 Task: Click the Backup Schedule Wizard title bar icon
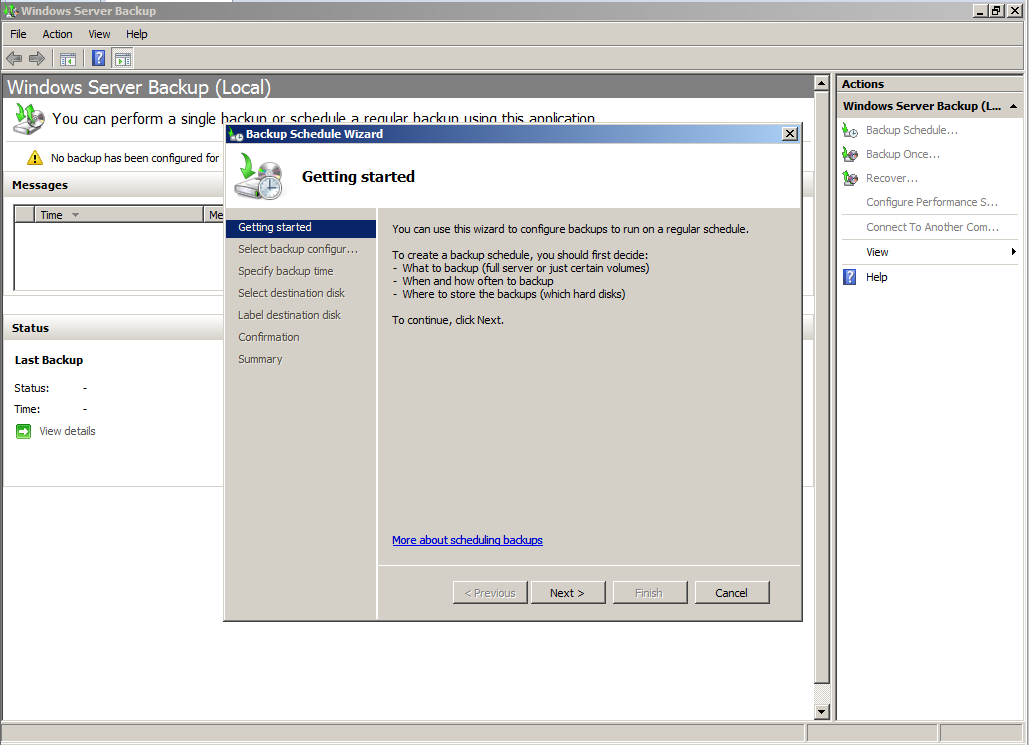[x=236, y=135]
